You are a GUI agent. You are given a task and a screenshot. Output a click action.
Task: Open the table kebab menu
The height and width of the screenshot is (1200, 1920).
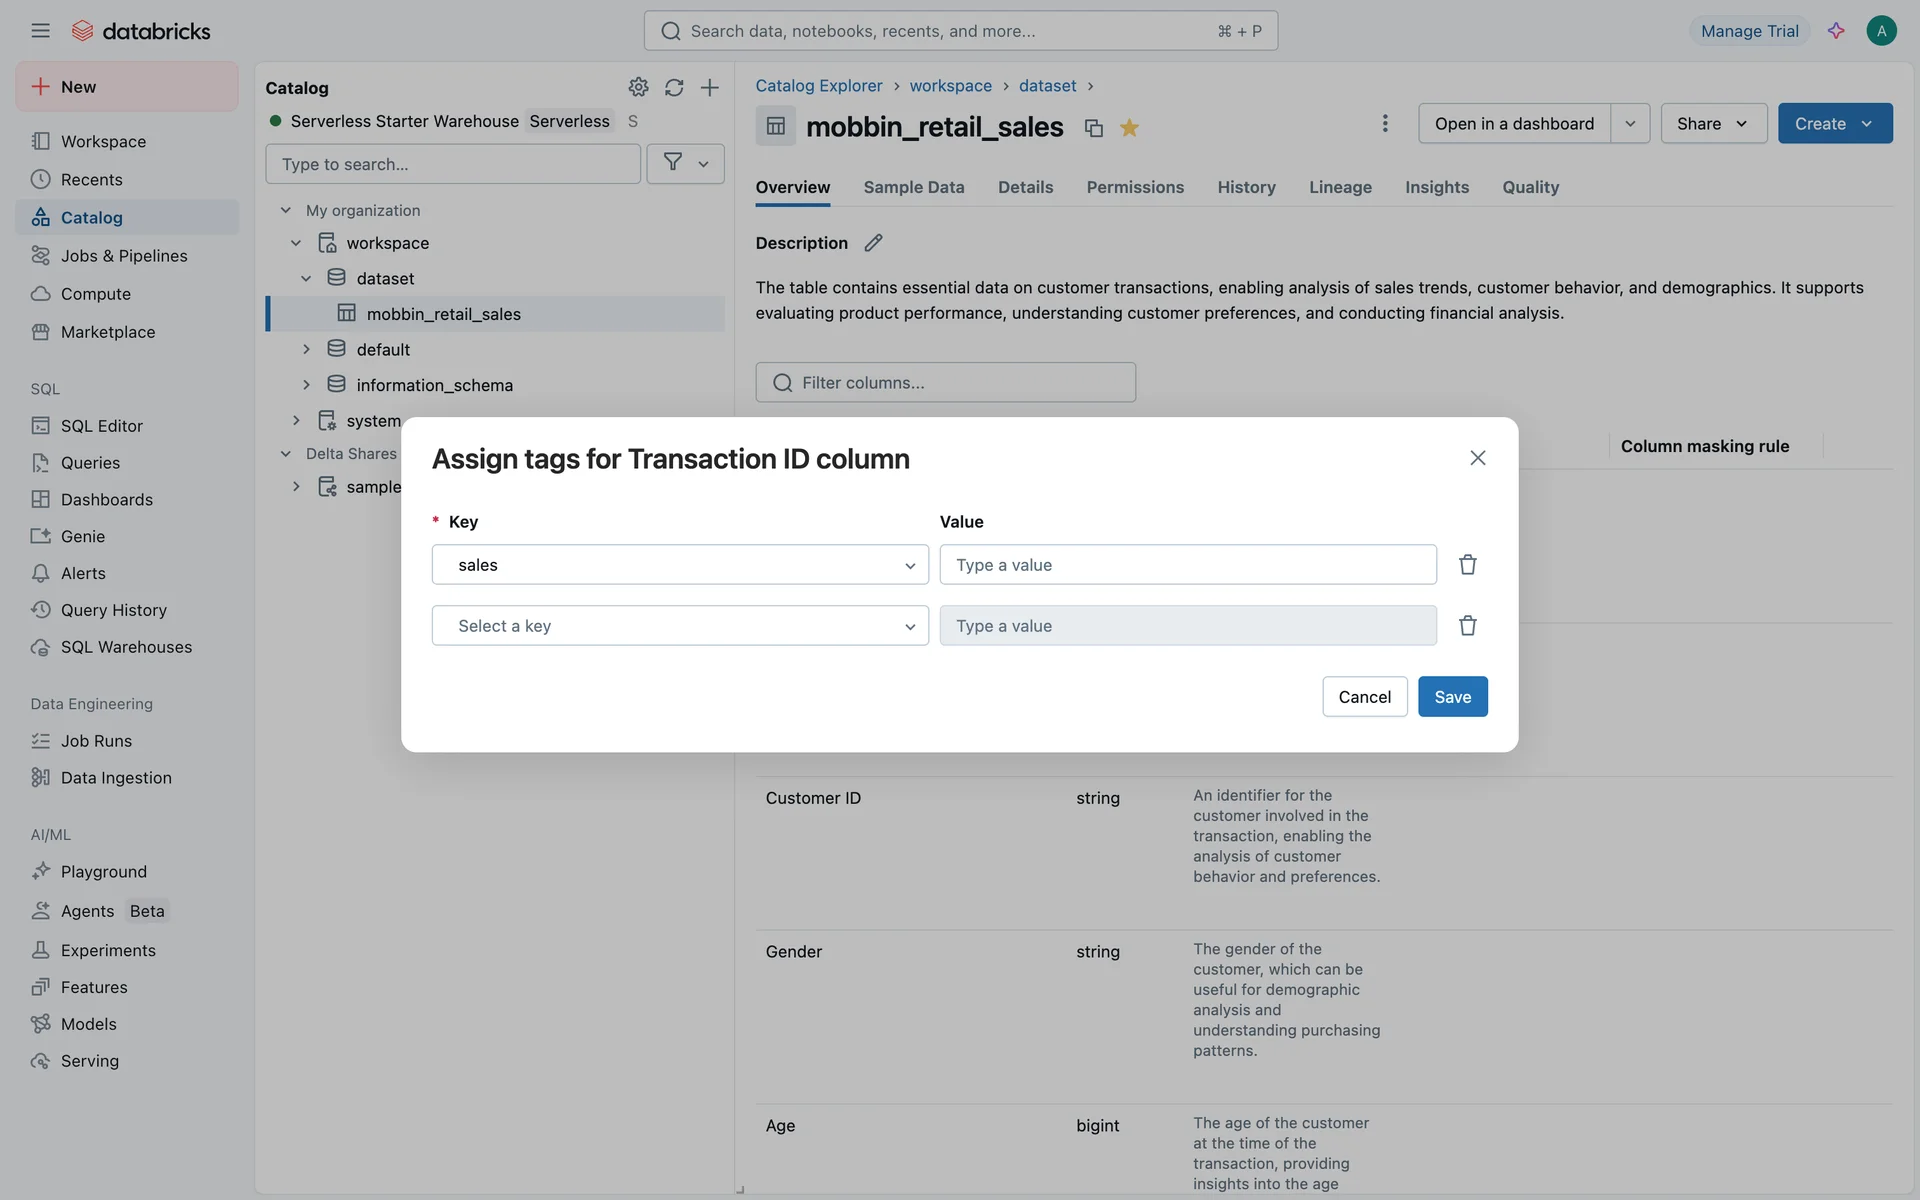[1384, 123]
